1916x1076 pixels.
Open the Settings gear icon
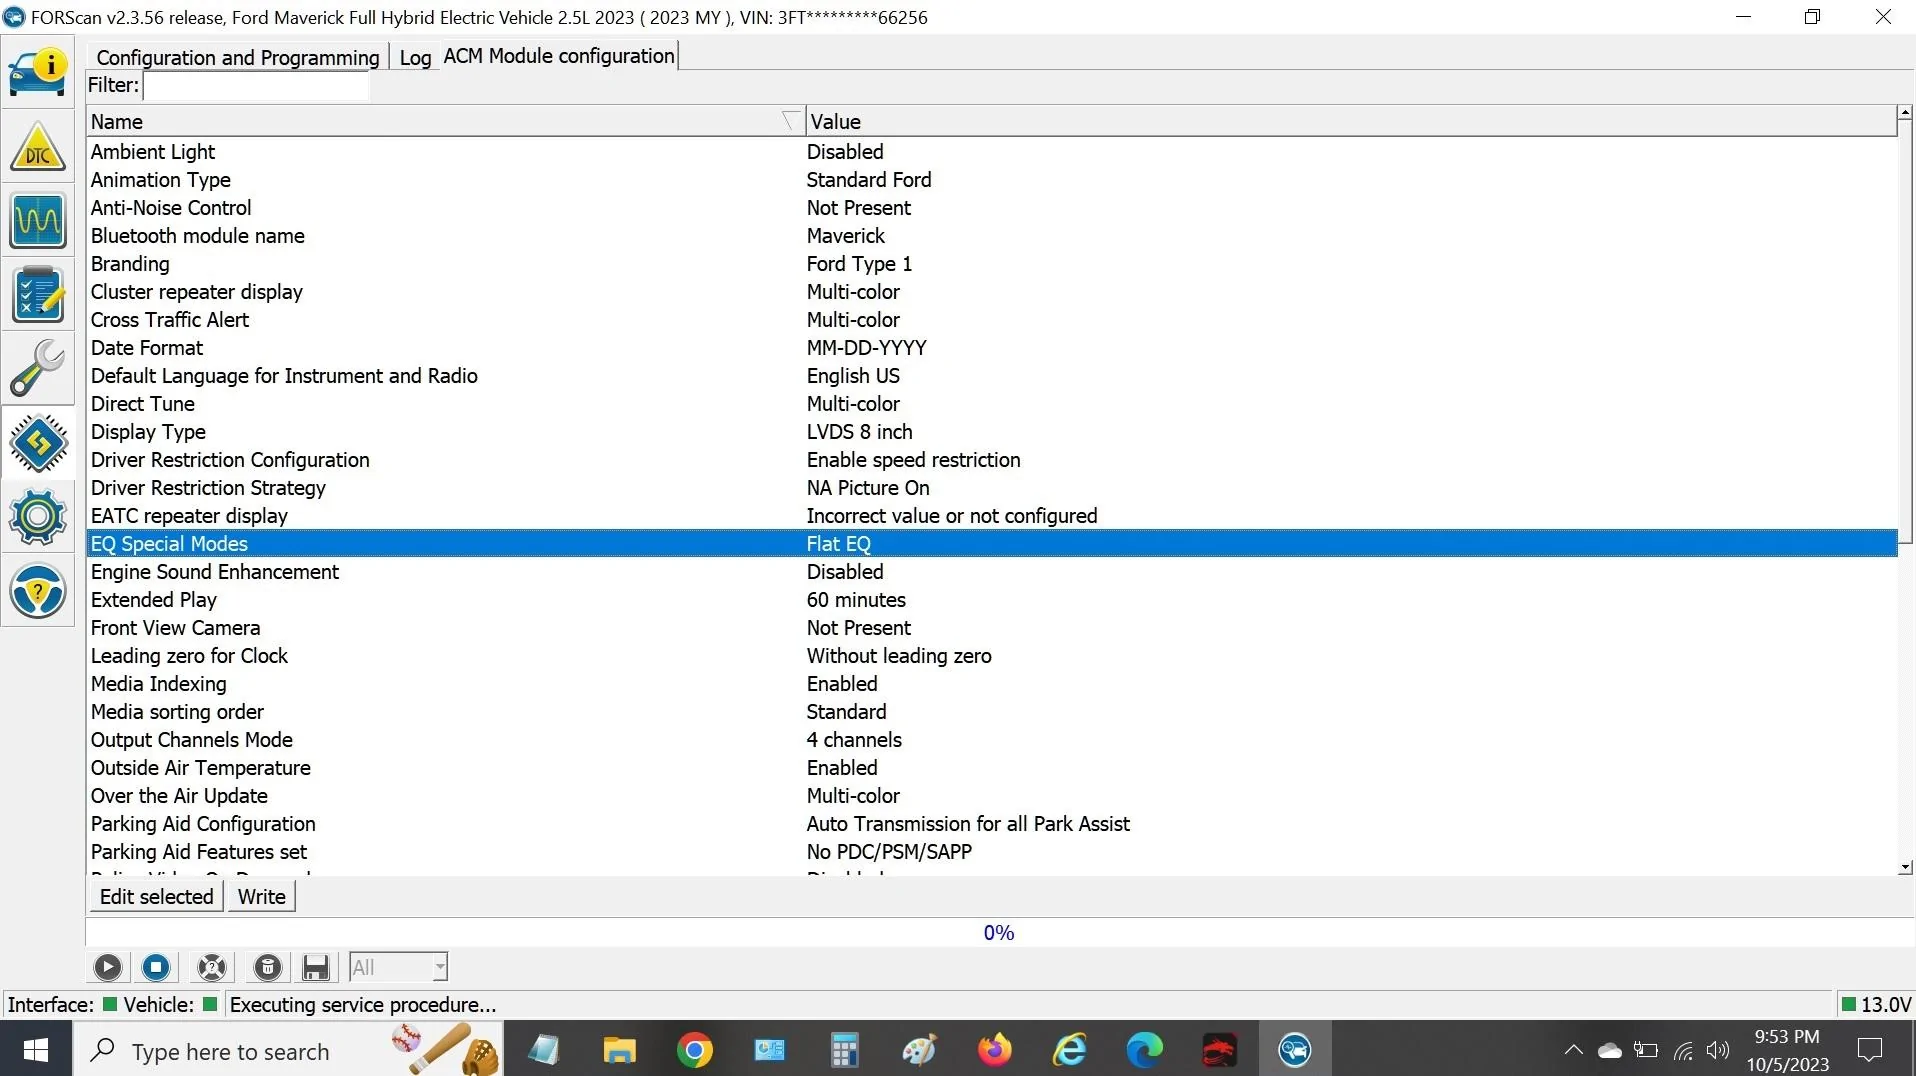(38, 516)
